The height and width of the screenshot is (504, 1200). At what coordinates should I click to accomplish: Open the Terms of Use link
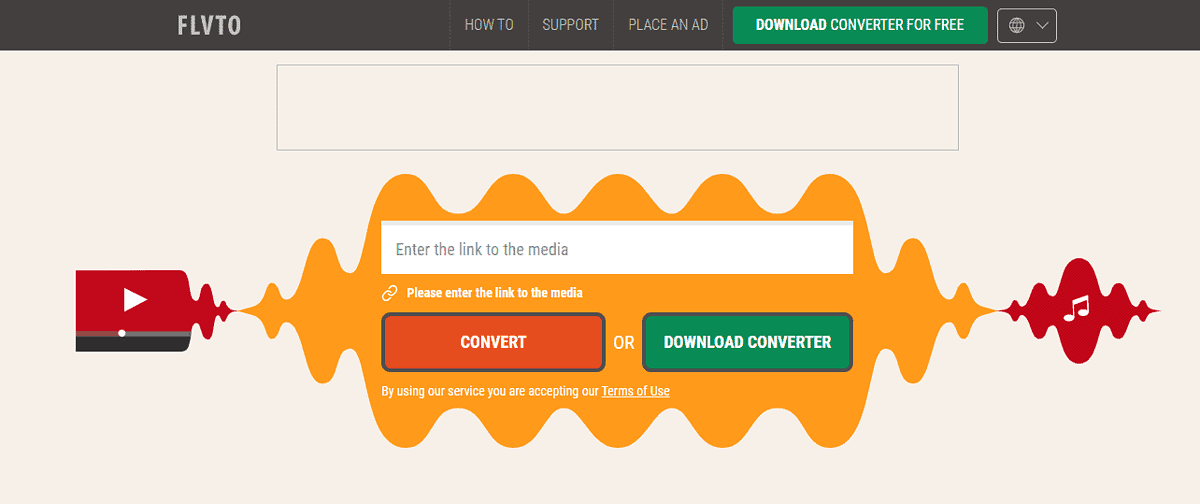pyautogui.click(x=635, y=391)
